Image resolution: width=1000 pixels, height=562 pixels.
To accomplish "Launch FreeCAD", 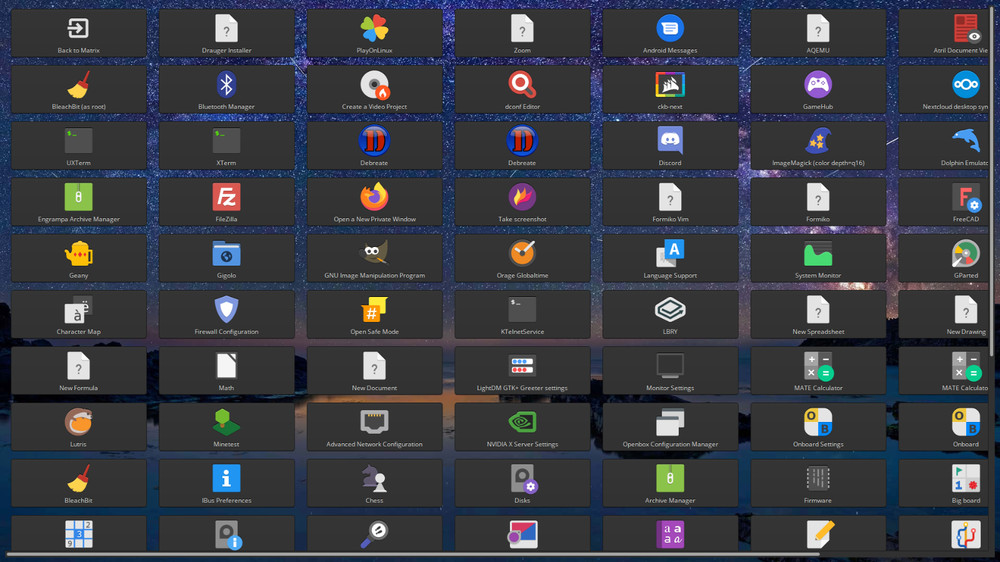I will pos(944,202).
